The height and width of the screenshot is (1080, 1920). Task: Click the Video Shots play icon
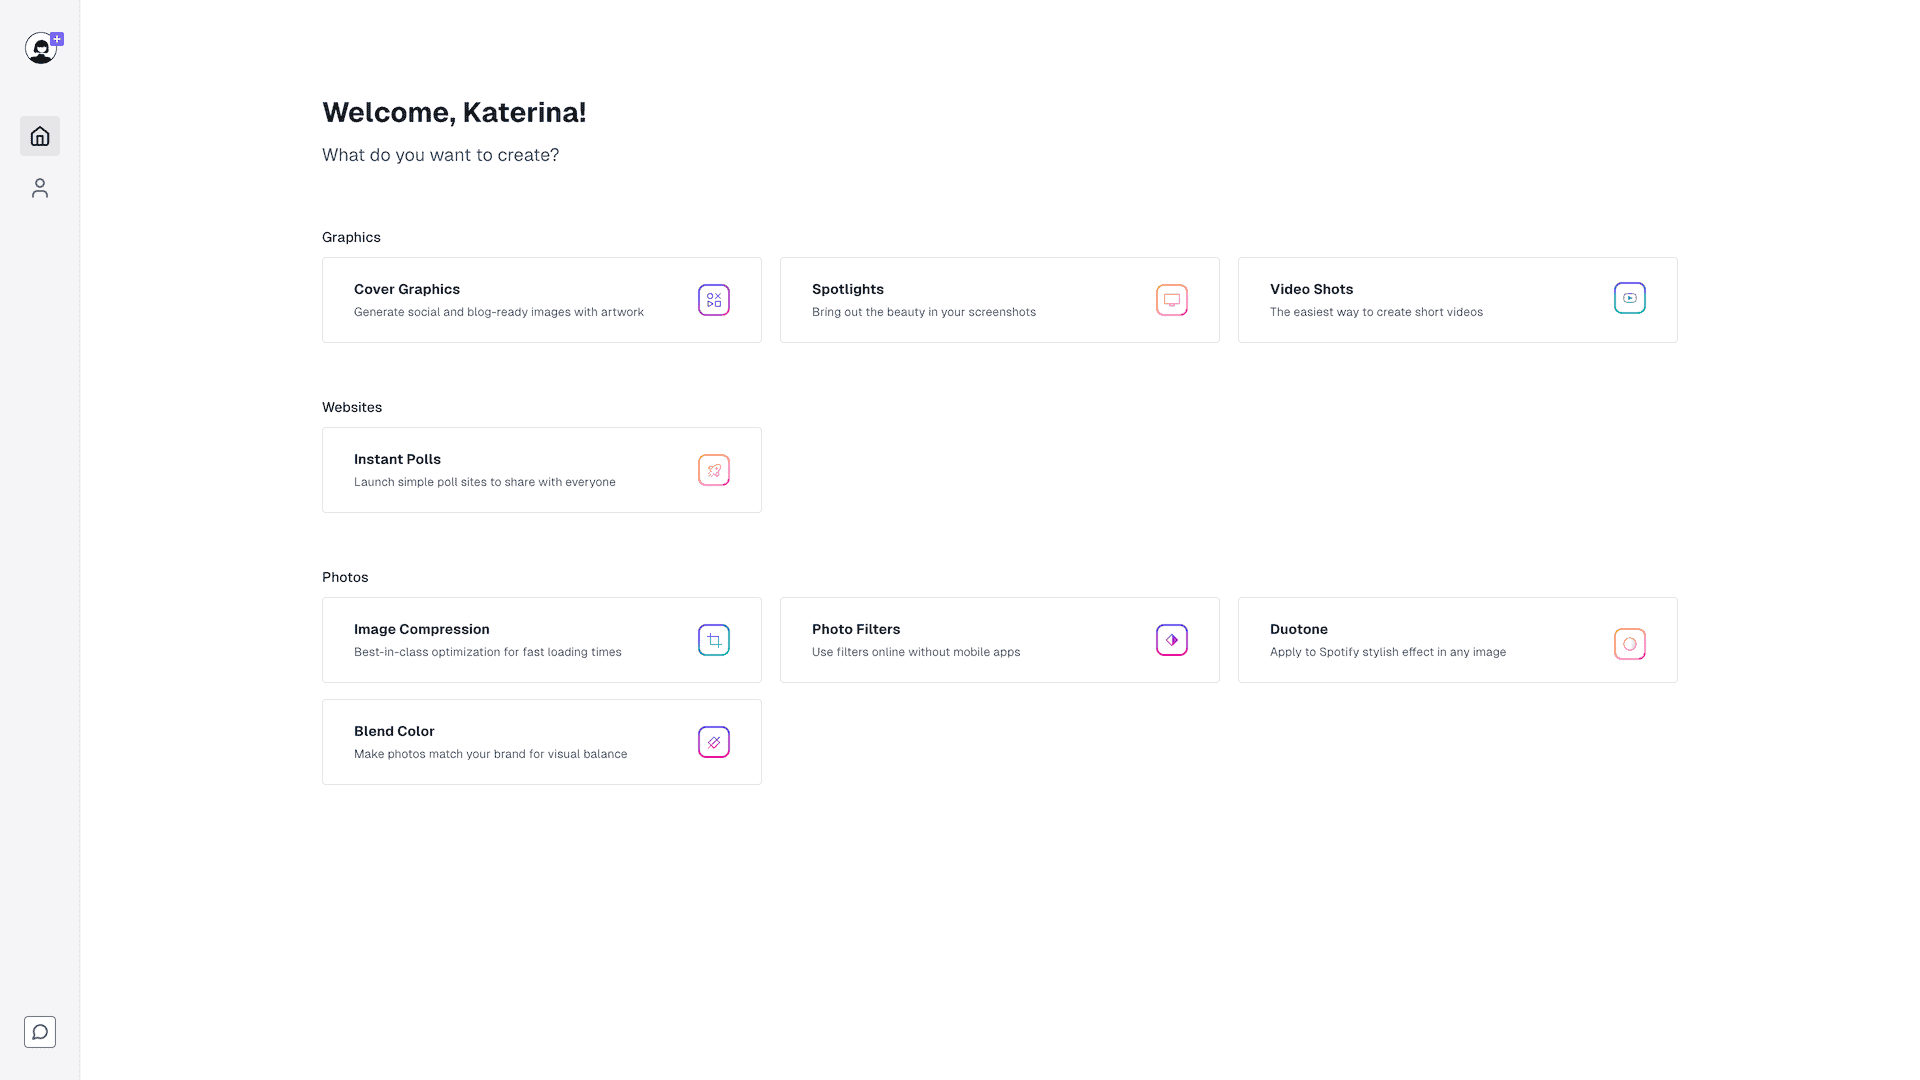click(1630, 298)
